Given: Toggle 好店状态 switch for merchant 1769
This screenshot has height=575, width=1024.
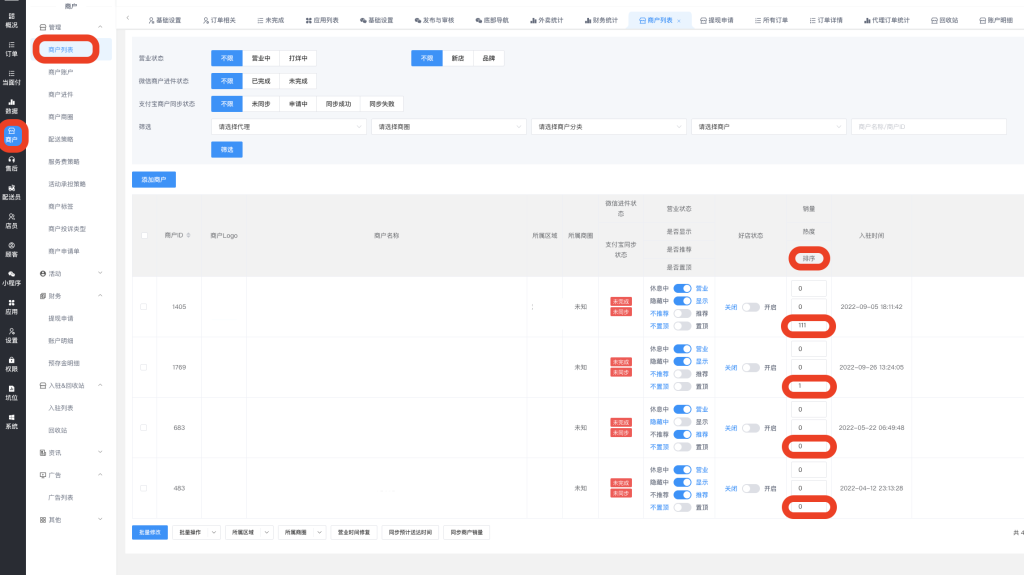Looking at the screenshot, I should [x=750, y=367].
